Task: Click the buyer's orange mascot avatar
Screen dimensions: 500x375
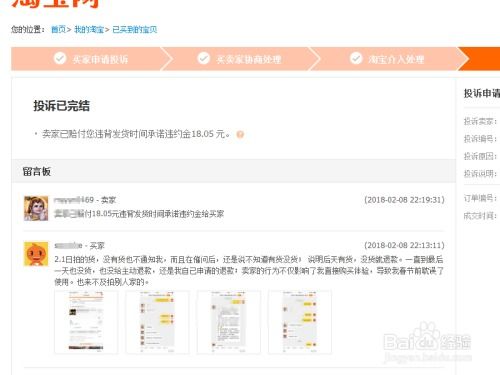Action: 36,254
